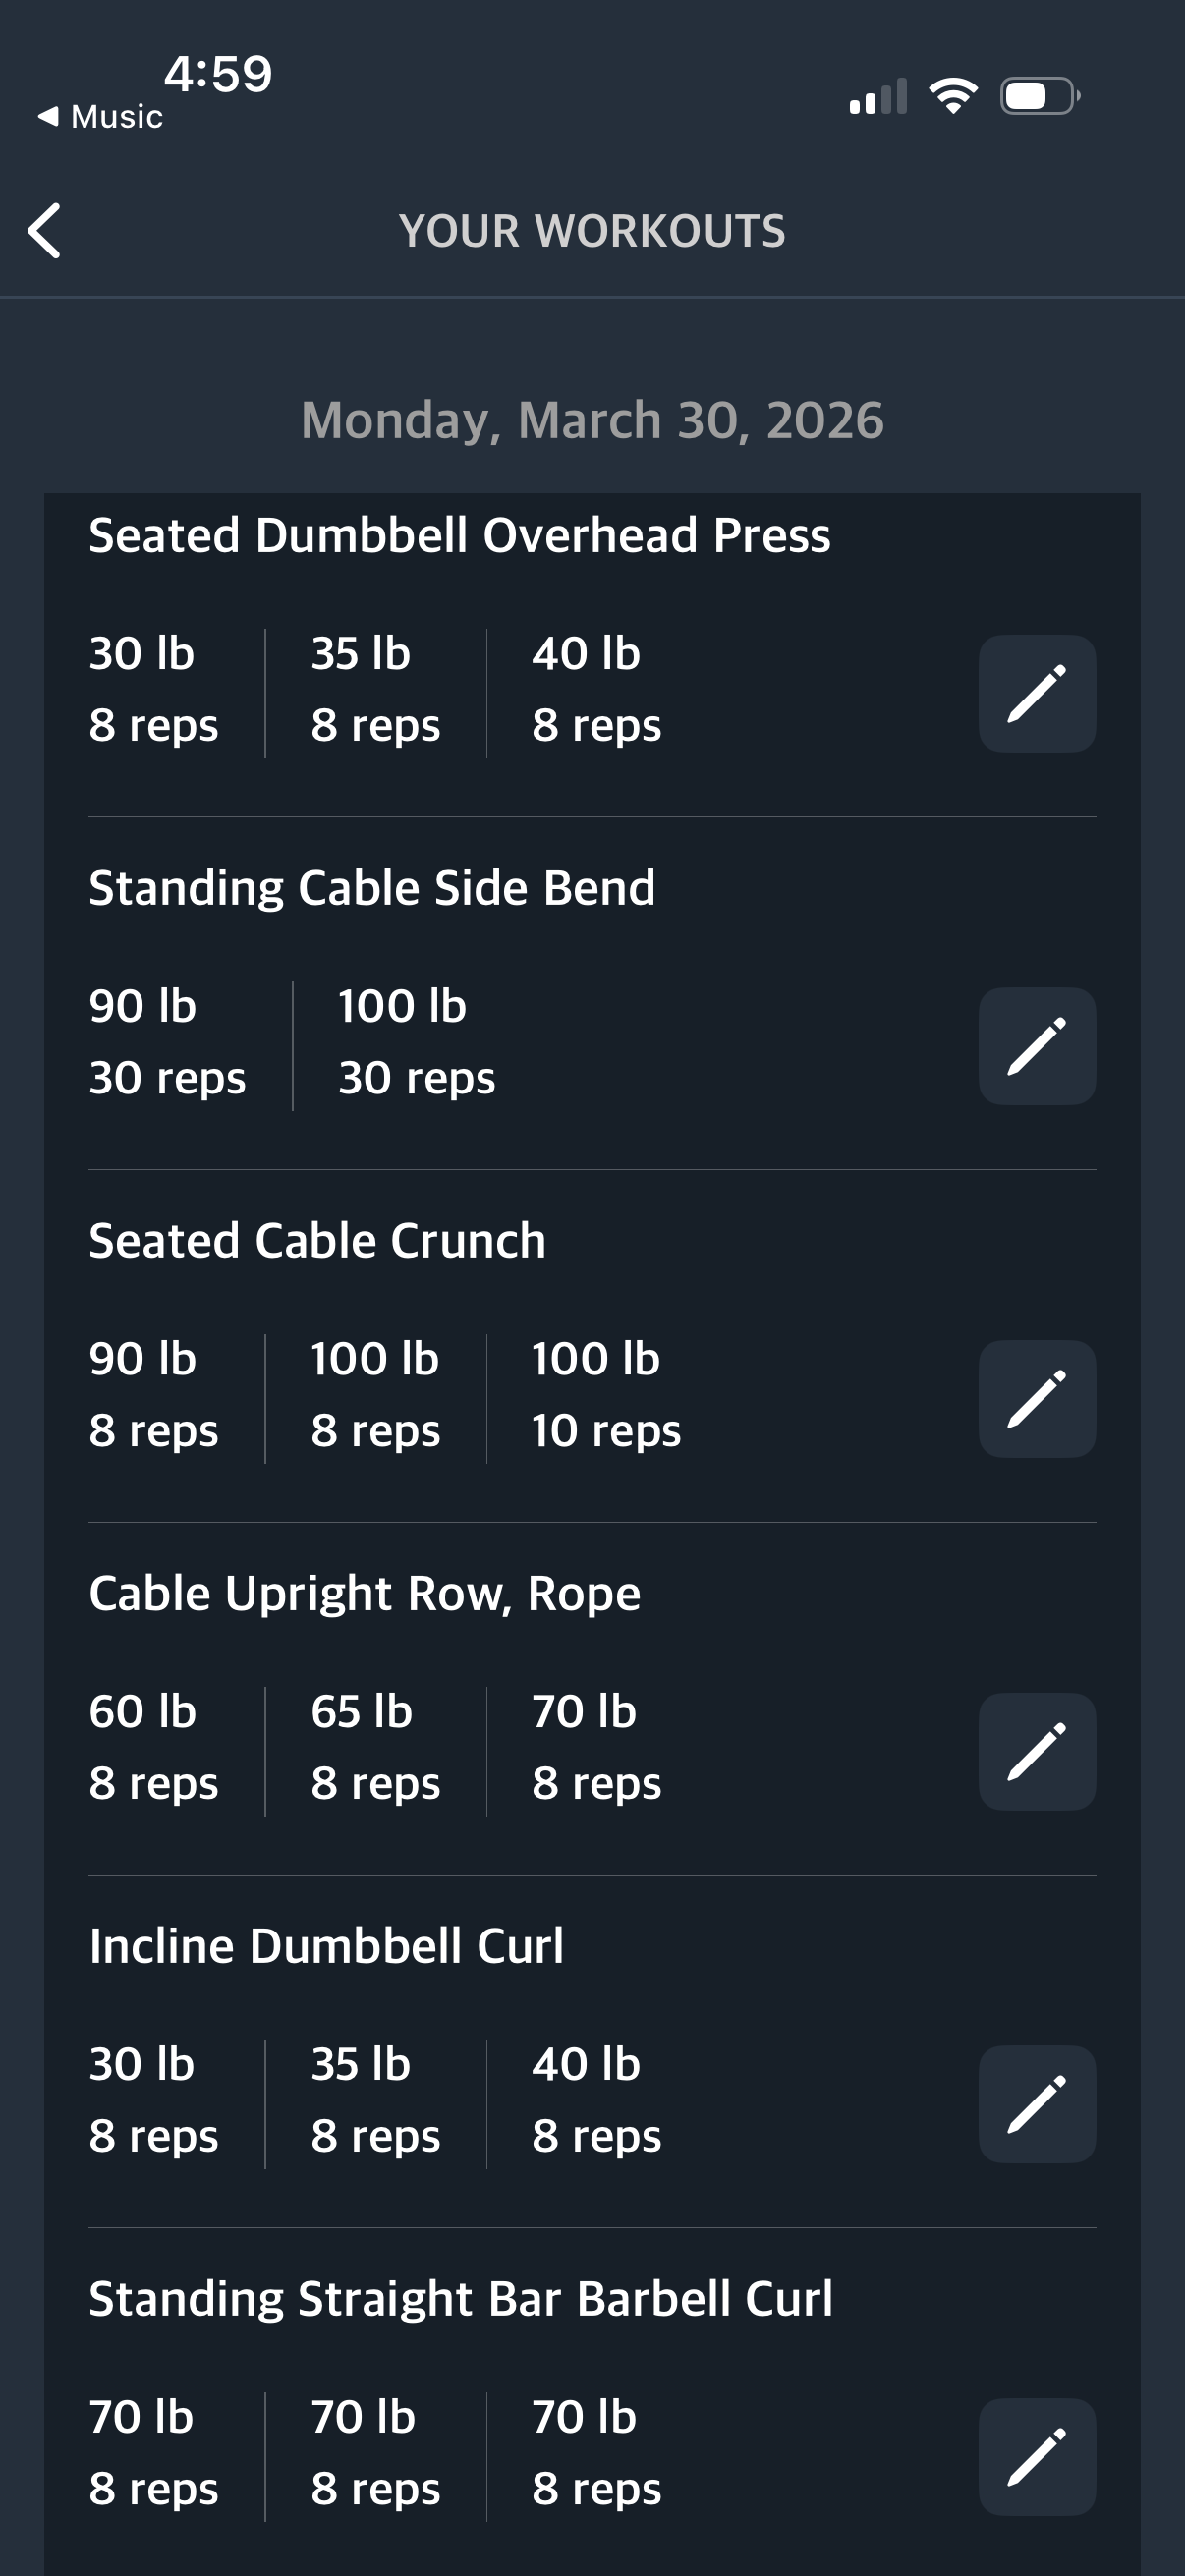This screenshot has width=1185, height=2576.
Task: Return to Music app via status bar
Action: [101, 117]
